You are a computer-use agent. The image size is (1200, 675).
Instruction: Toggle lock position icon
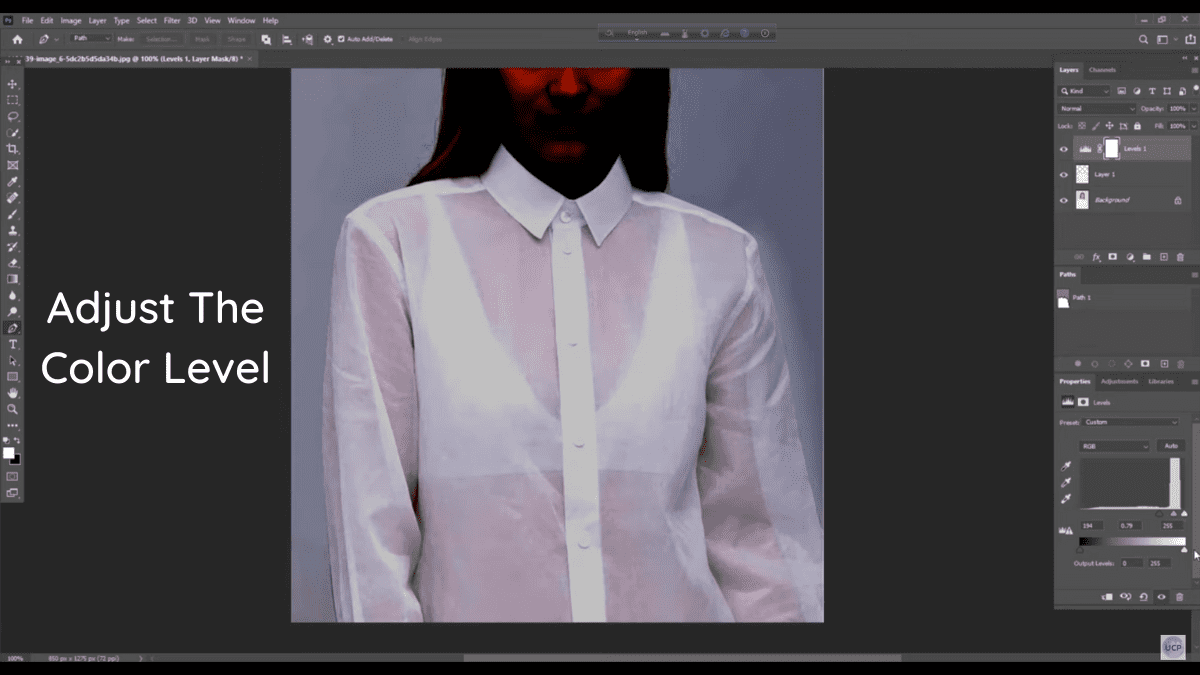tap(1111, 126)
